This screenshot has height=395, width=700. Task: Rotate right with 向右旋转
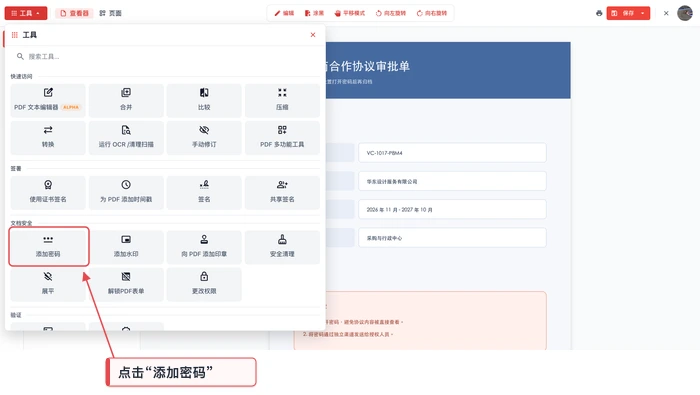tap(432, 13)
